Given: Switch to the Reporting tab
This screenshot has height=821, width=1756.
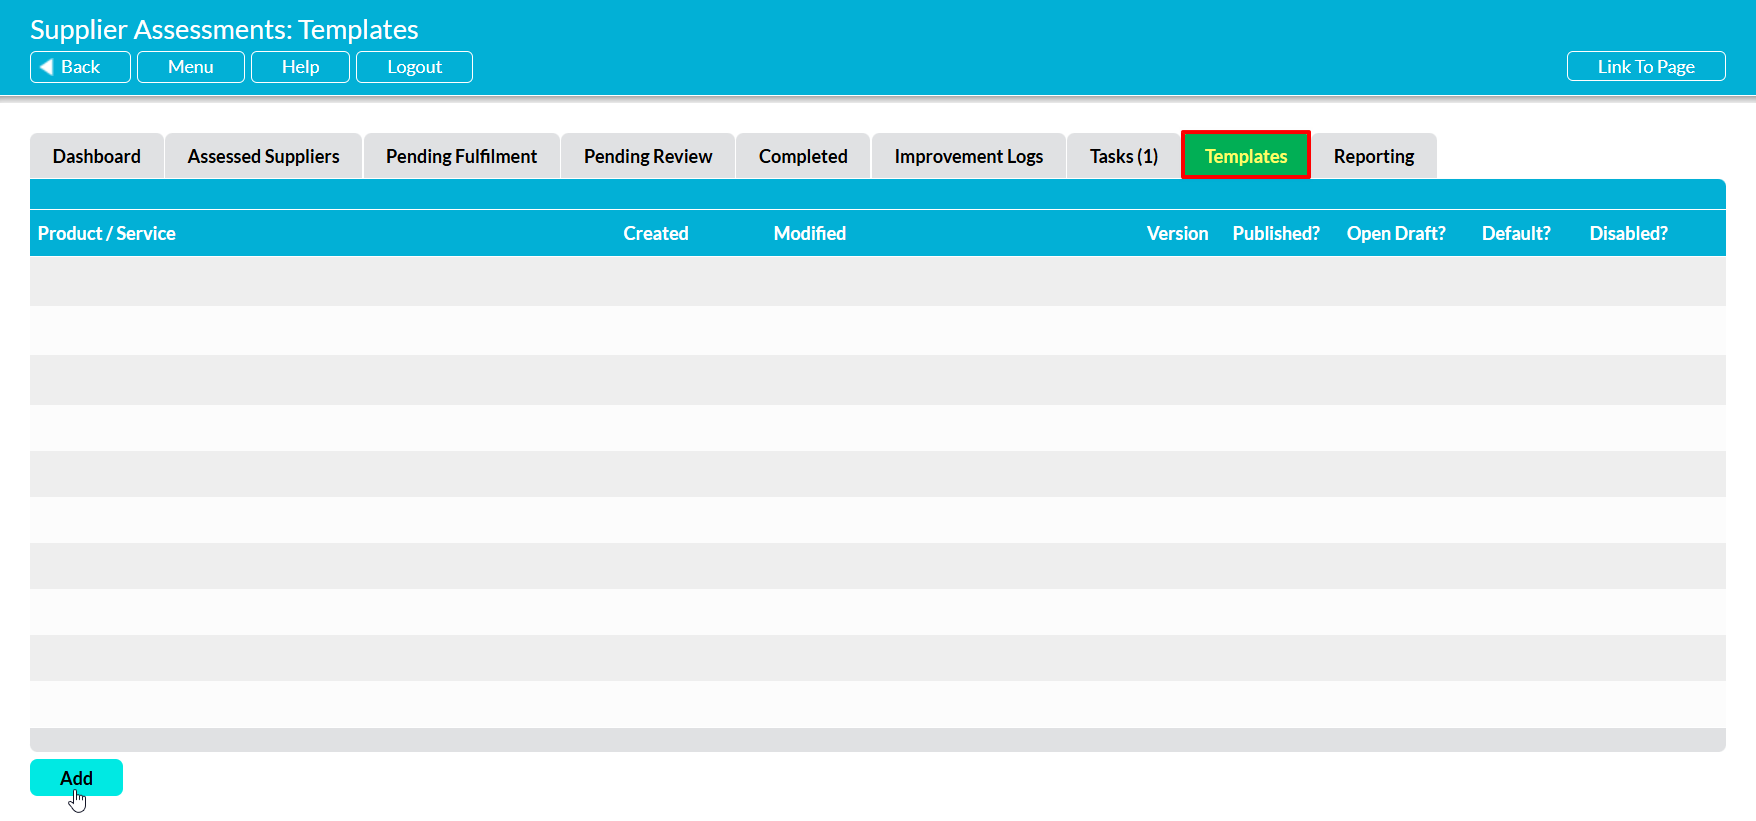Looking at the screenshot, I should (1374, 156).
